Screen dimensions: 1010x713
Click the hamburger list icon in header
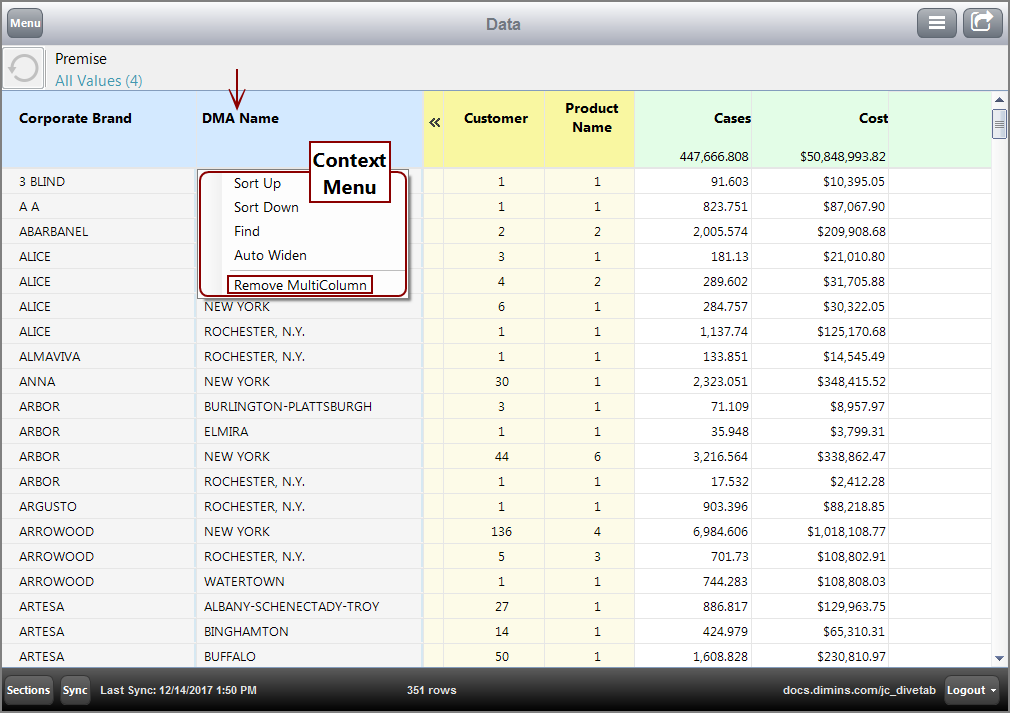[x=937, y=23]
